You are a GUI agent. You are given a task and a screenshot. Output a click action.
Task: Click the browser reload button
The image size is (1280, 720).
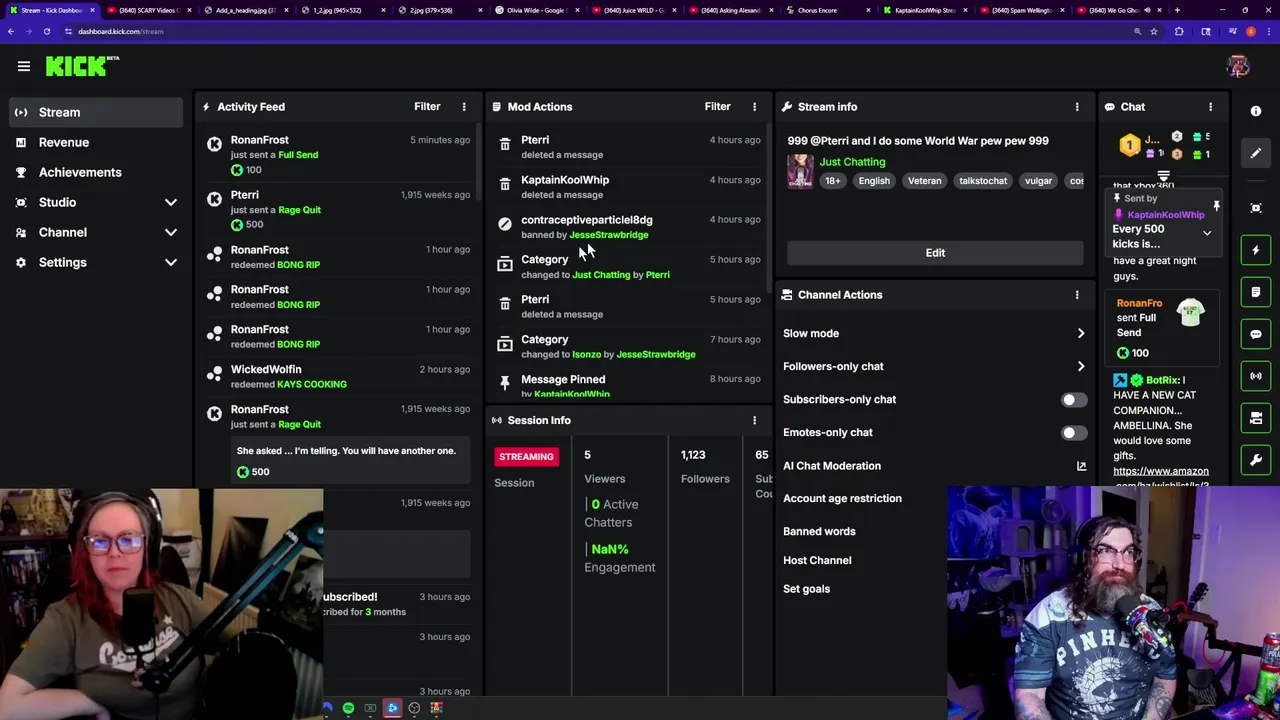(x=46, y=31)
